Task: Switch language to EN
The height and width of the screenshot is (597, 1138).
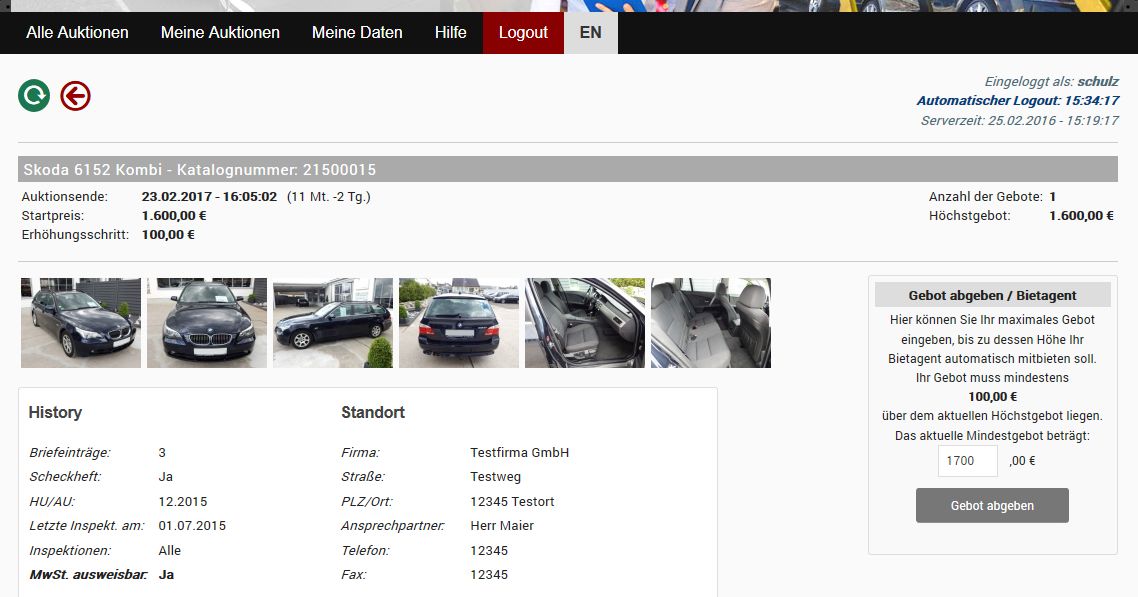Action: point(591,33)
